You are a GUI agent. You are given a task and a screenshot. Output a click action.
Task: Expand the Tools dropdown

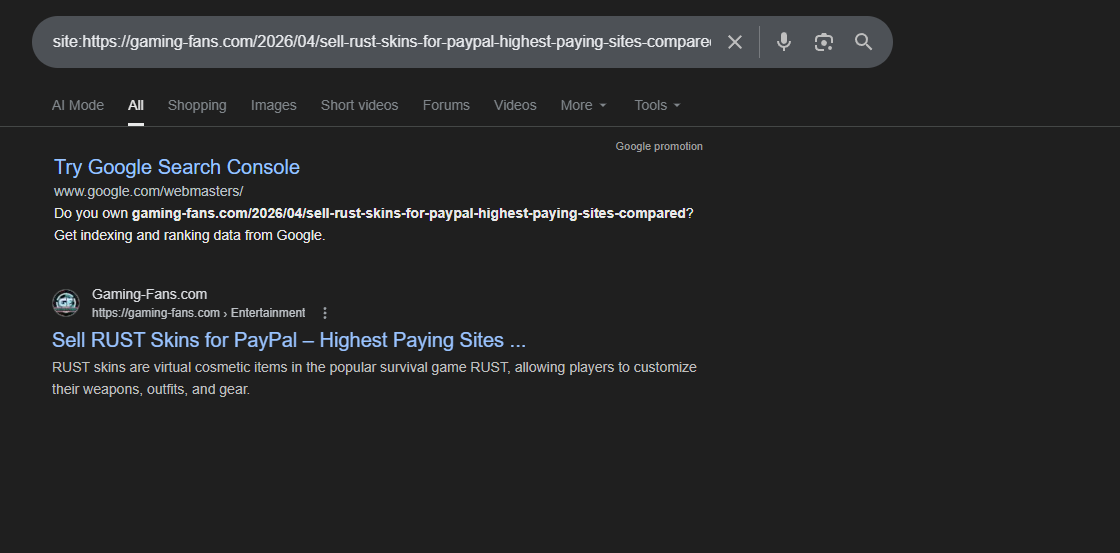[x=657, y=105]
